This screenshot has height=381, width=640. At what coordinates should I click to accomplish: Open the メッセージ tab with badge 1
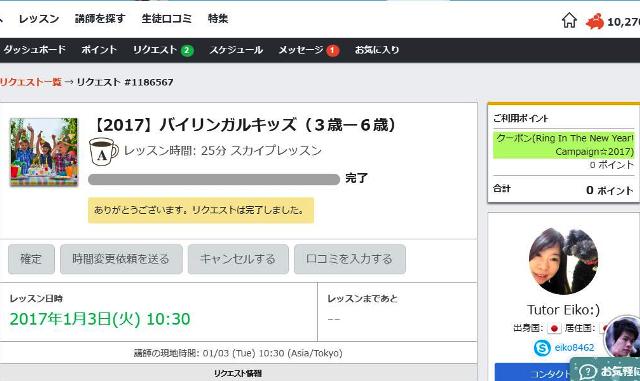tap(309, 50)
